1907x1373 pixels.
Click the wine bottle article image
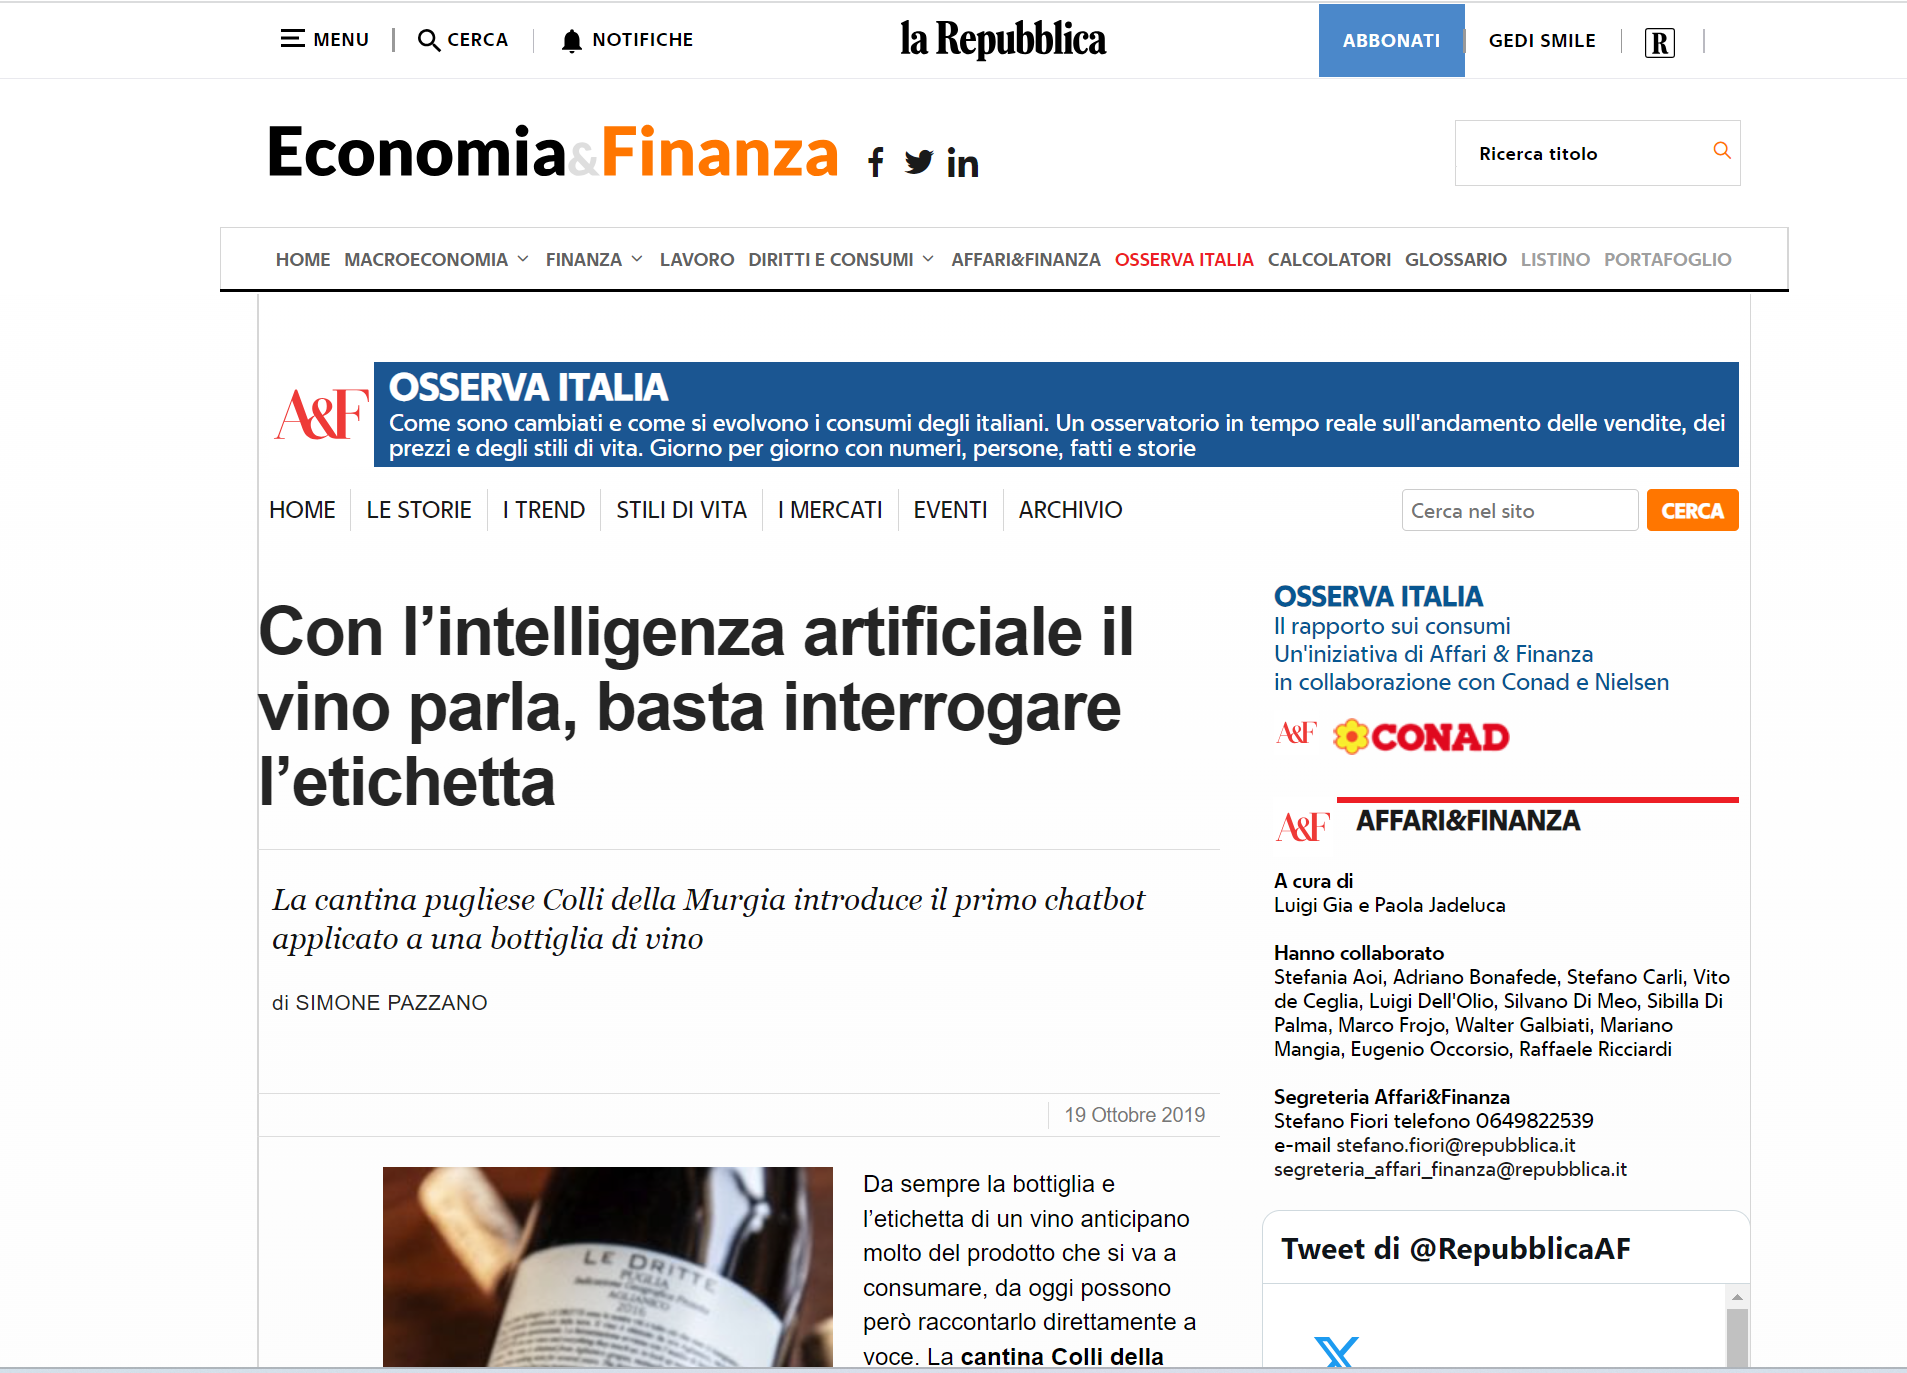[607, 1266]
